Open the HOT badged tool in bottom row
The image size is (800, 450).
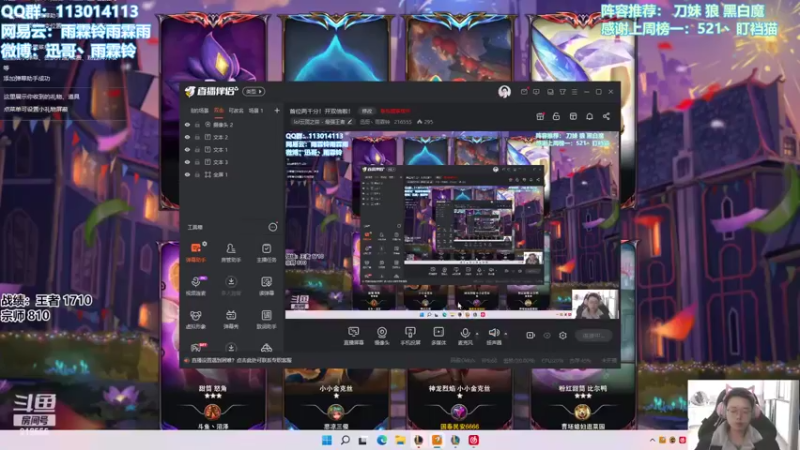(196, 348)
